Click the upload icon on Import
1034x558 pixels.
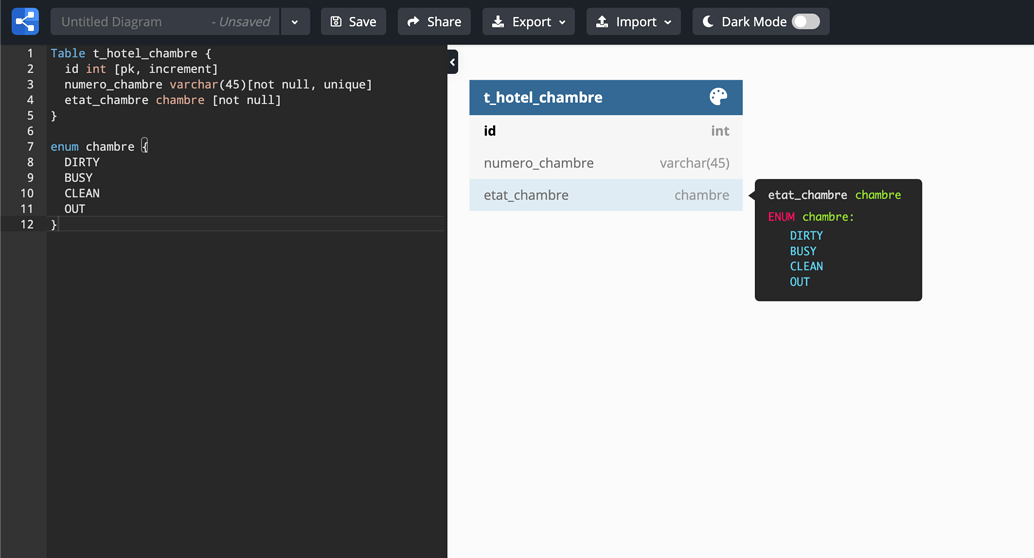(x=602, y=22)
